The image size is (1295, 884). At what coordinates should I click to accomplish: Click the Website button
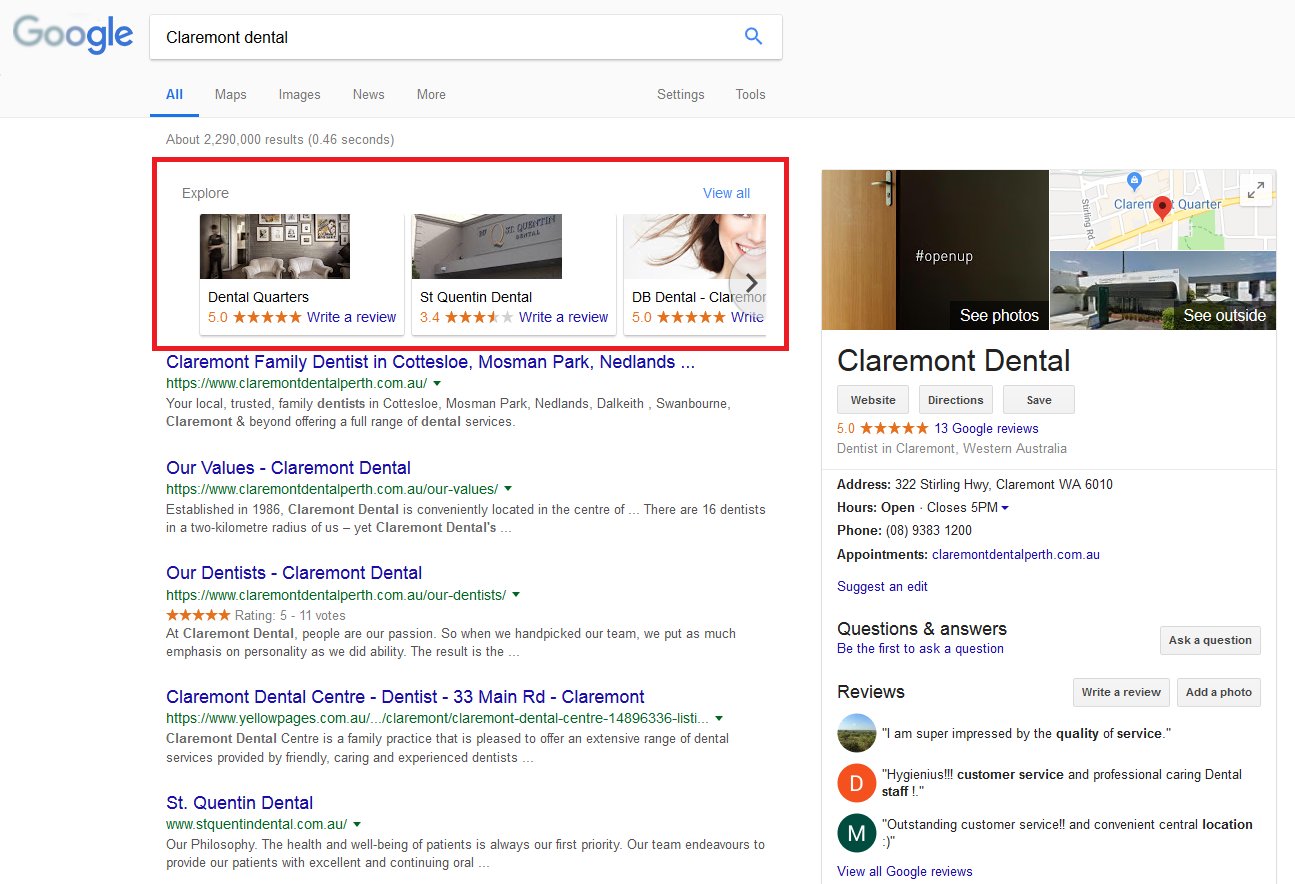(x=873, y=400)
